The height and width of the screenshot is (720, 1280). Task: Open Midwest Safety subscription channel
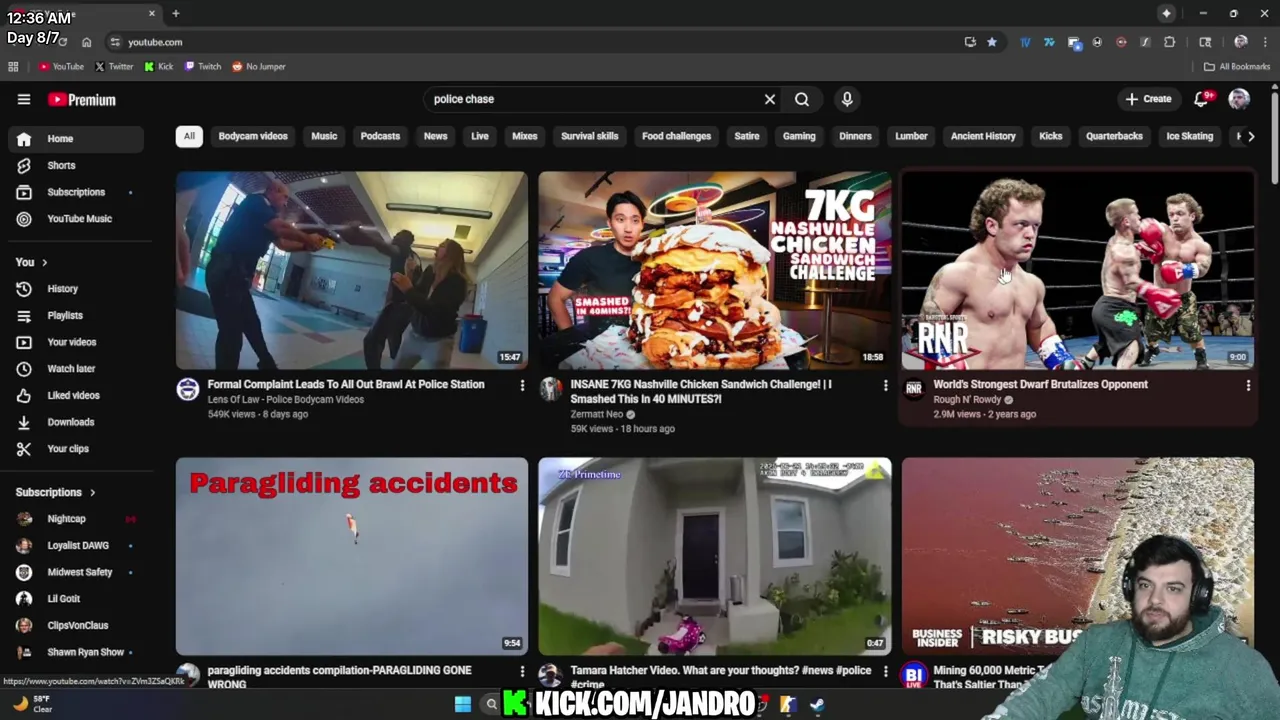pos(76,572)
